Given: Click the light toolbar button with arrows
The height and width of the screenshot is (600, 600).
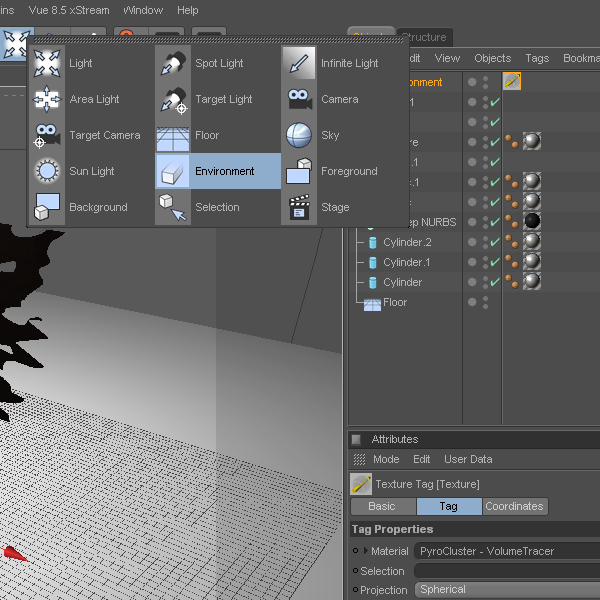Looking at the screenshot, I should pos(15,44).
